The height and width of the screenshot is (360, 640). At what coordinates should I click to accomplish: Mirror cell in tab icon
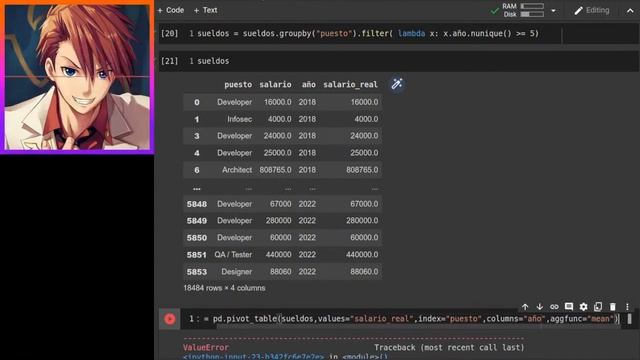click(x=598, y=307)
